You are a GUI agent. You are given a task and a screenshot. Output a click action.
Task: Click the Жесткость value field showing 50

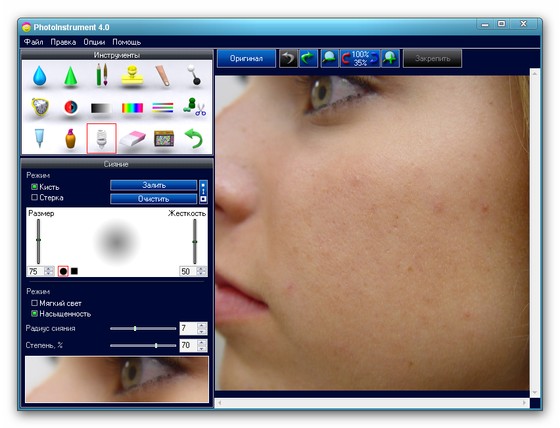[x=188, y=272]
